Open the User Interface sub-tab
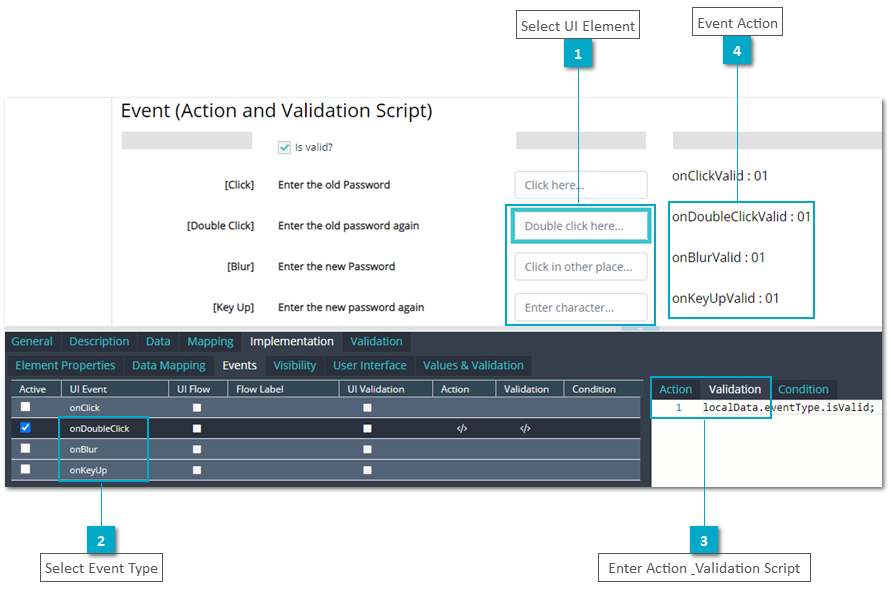The image size is (891, 594). pyautogui.click(x=370, y=365)
